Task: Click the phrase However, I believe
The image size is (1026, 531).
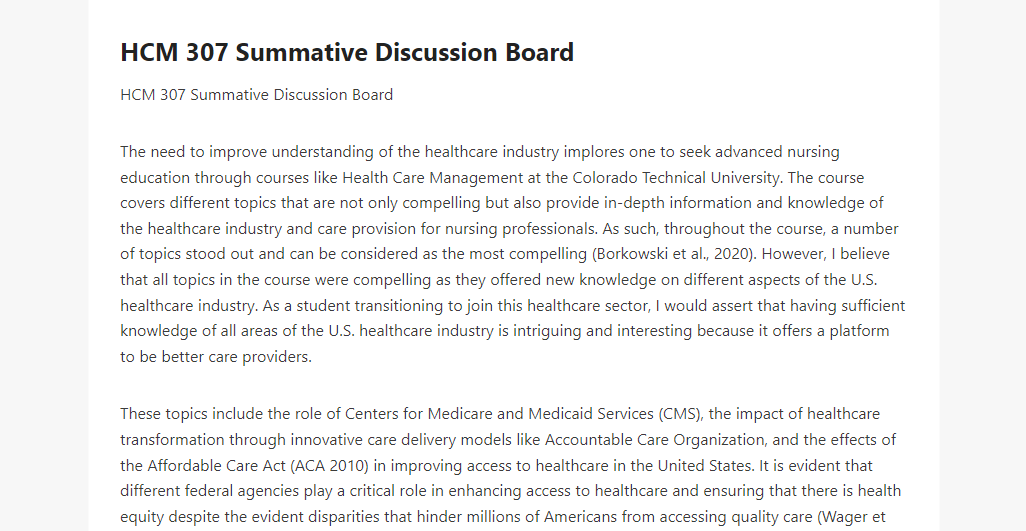Action: tap(826, 254)
